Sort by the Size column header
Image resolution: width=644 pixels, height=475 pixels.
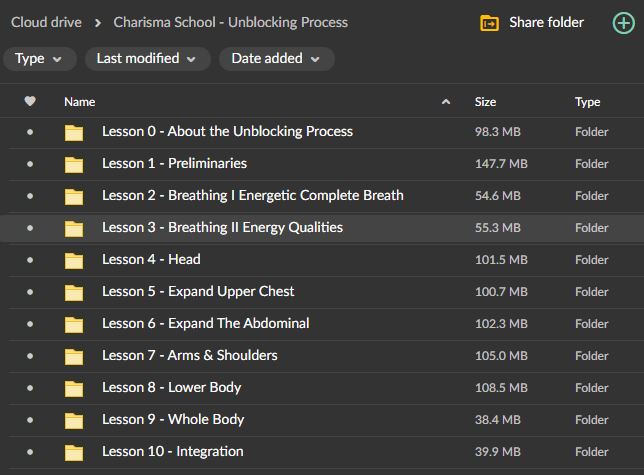tap(485, 101)
